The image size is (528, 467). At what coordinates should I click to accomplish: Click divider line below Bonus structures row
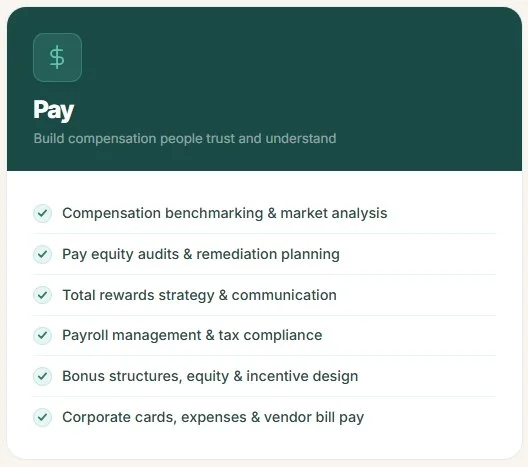(264, 397)
